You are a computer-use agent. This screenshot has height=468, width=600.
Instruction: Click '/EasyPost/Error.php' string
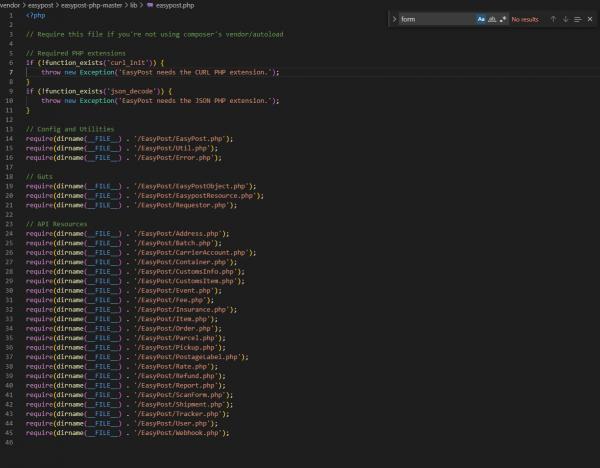pyautogui.click(x=174, y=158)
